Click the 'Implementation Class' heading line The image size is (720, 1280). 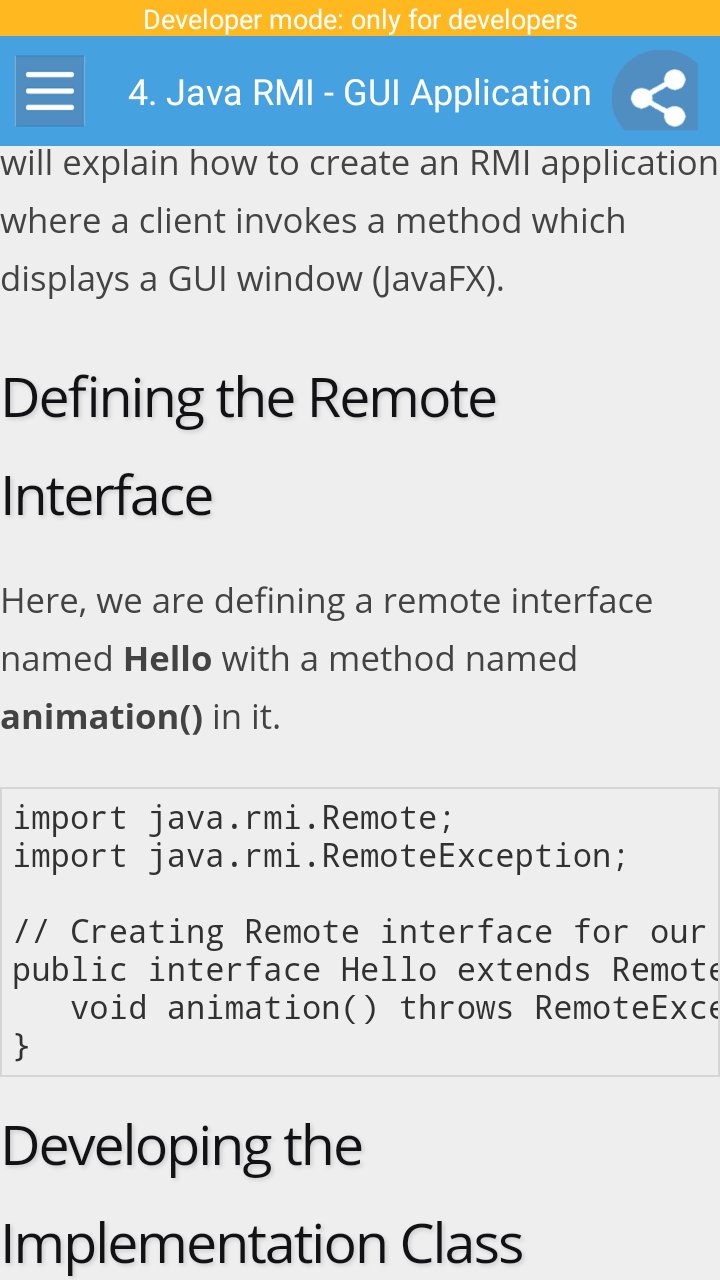coord(261,1244)
